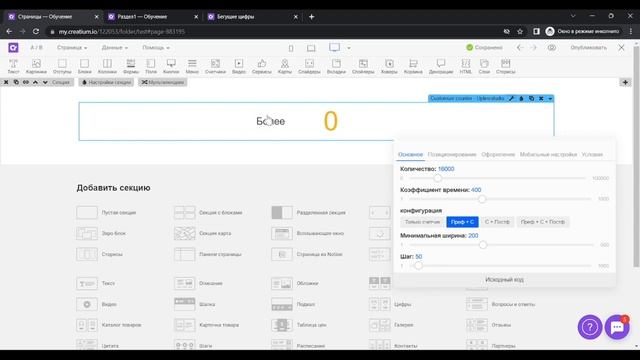Open Слои layers tool
The image size is (640, 360).
484,67
